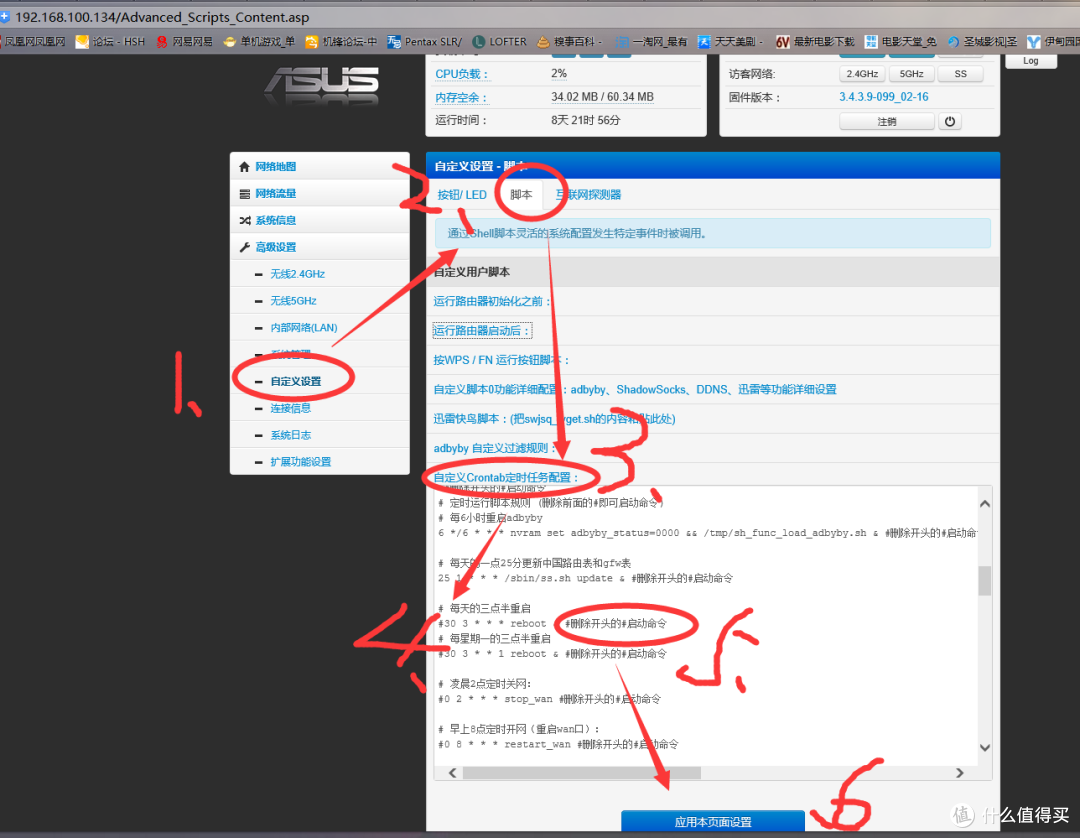Switch to the 脚本 tab
Viewport: 1080px width, 838px height.
pos(521,195)
